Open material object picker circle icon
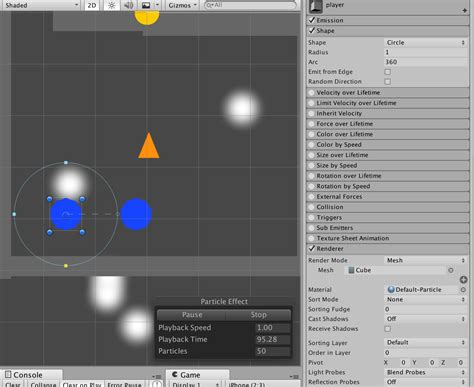474x387 pixels. click(x=463, y=290)
